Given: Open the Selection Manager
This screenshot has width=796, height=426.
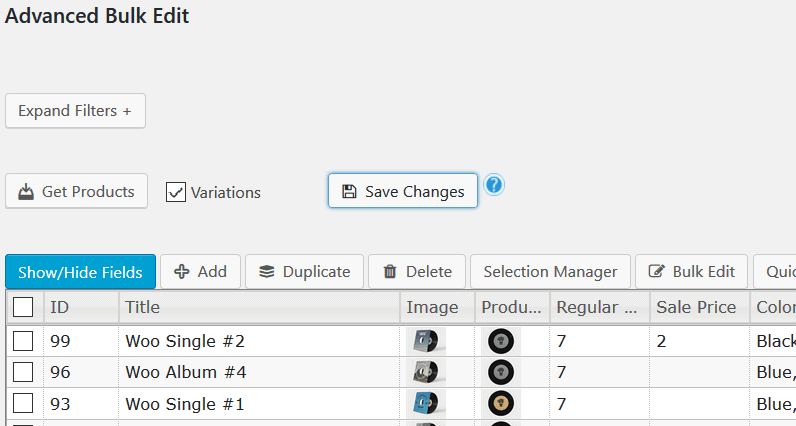Looking at the screenshot, I should pyautogui.click(x=550, y=272).
